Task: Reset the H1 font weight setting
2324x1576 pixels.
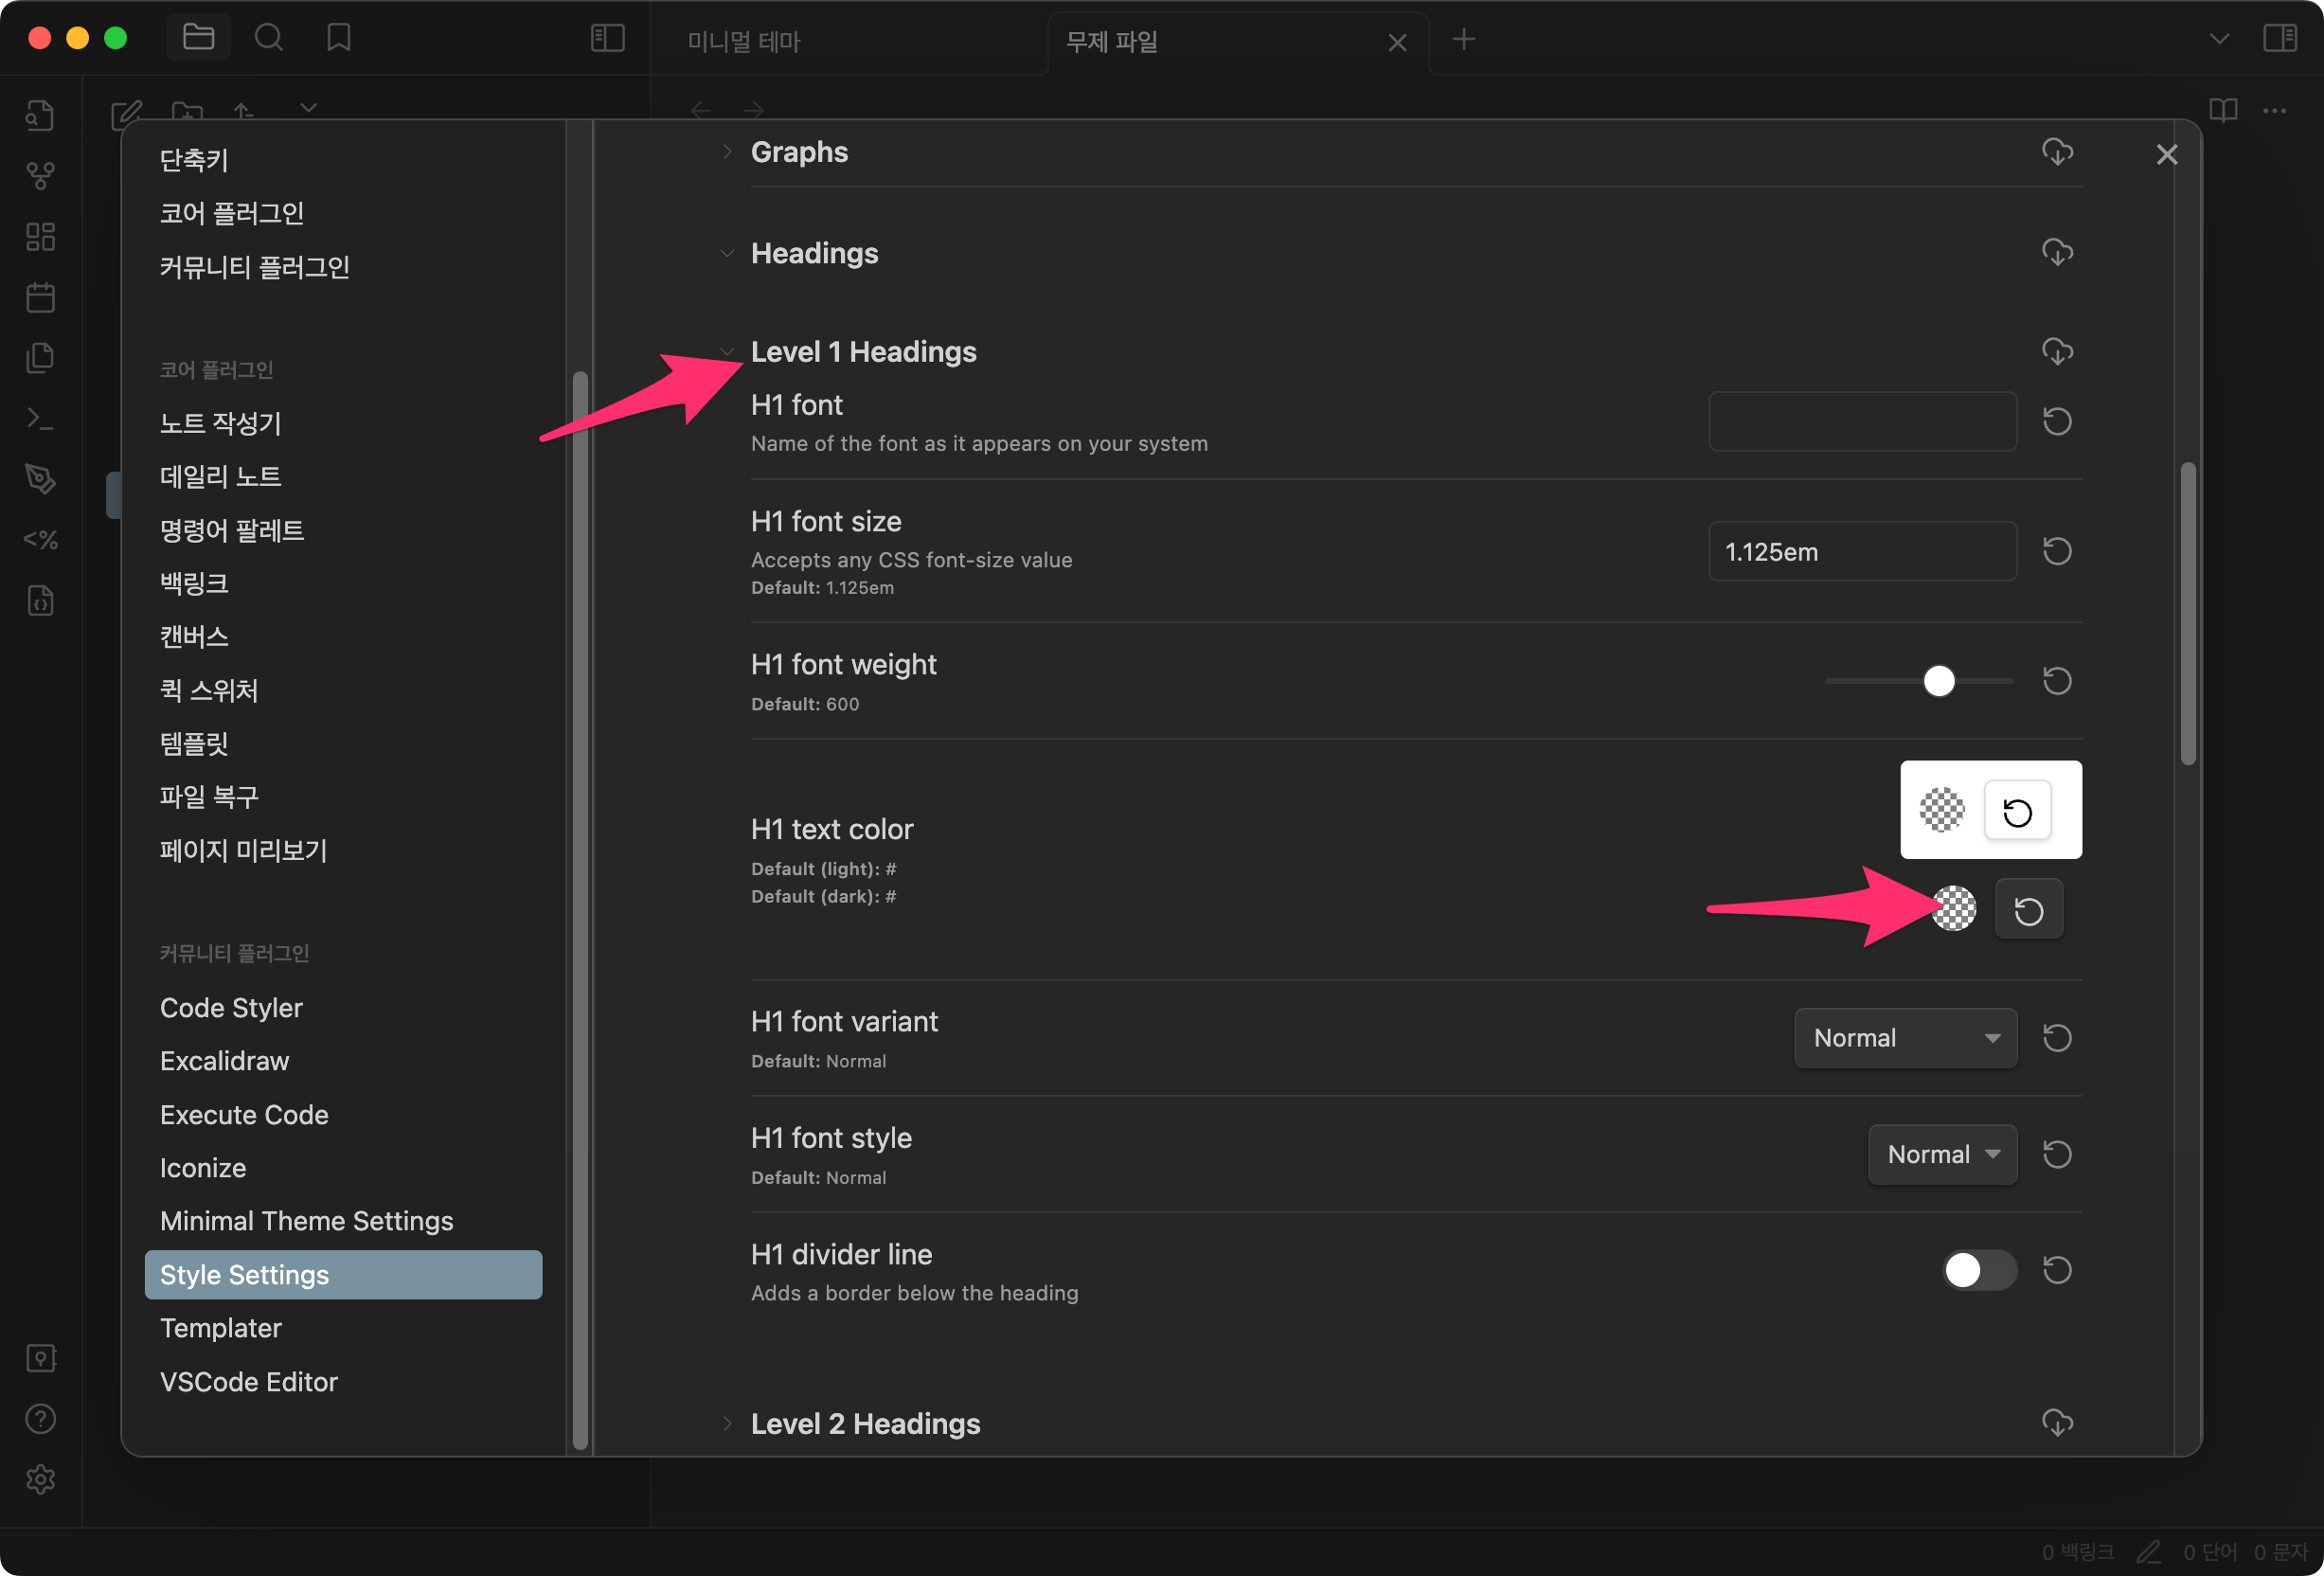Action: pos(2056,681)
